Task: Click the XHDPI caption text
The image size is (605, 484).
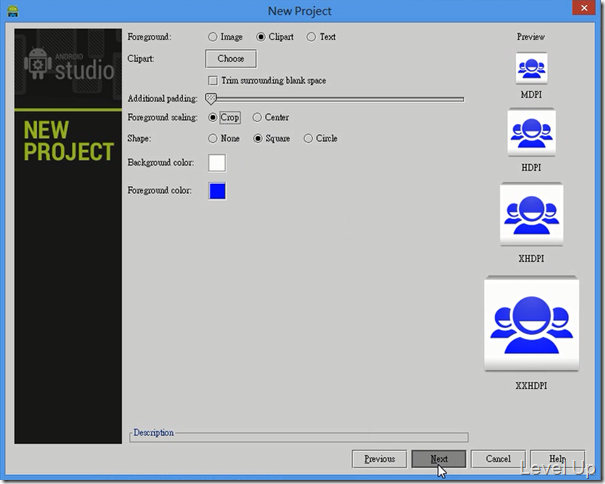Action: pyautogui.click(x=531, y=259)
